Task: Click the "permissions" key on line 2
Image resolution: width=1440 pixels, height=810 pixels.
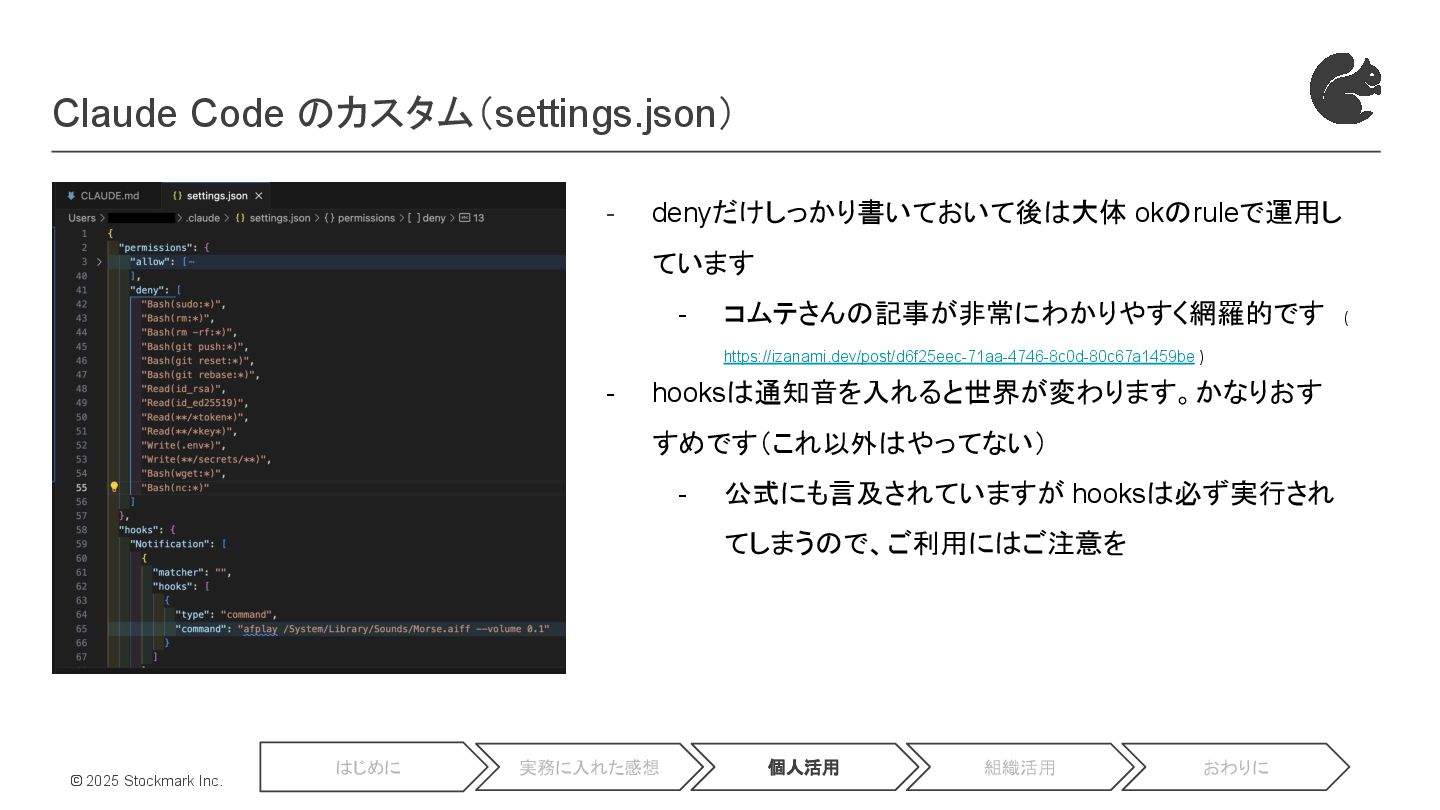Action: click(x=157, y=247)
